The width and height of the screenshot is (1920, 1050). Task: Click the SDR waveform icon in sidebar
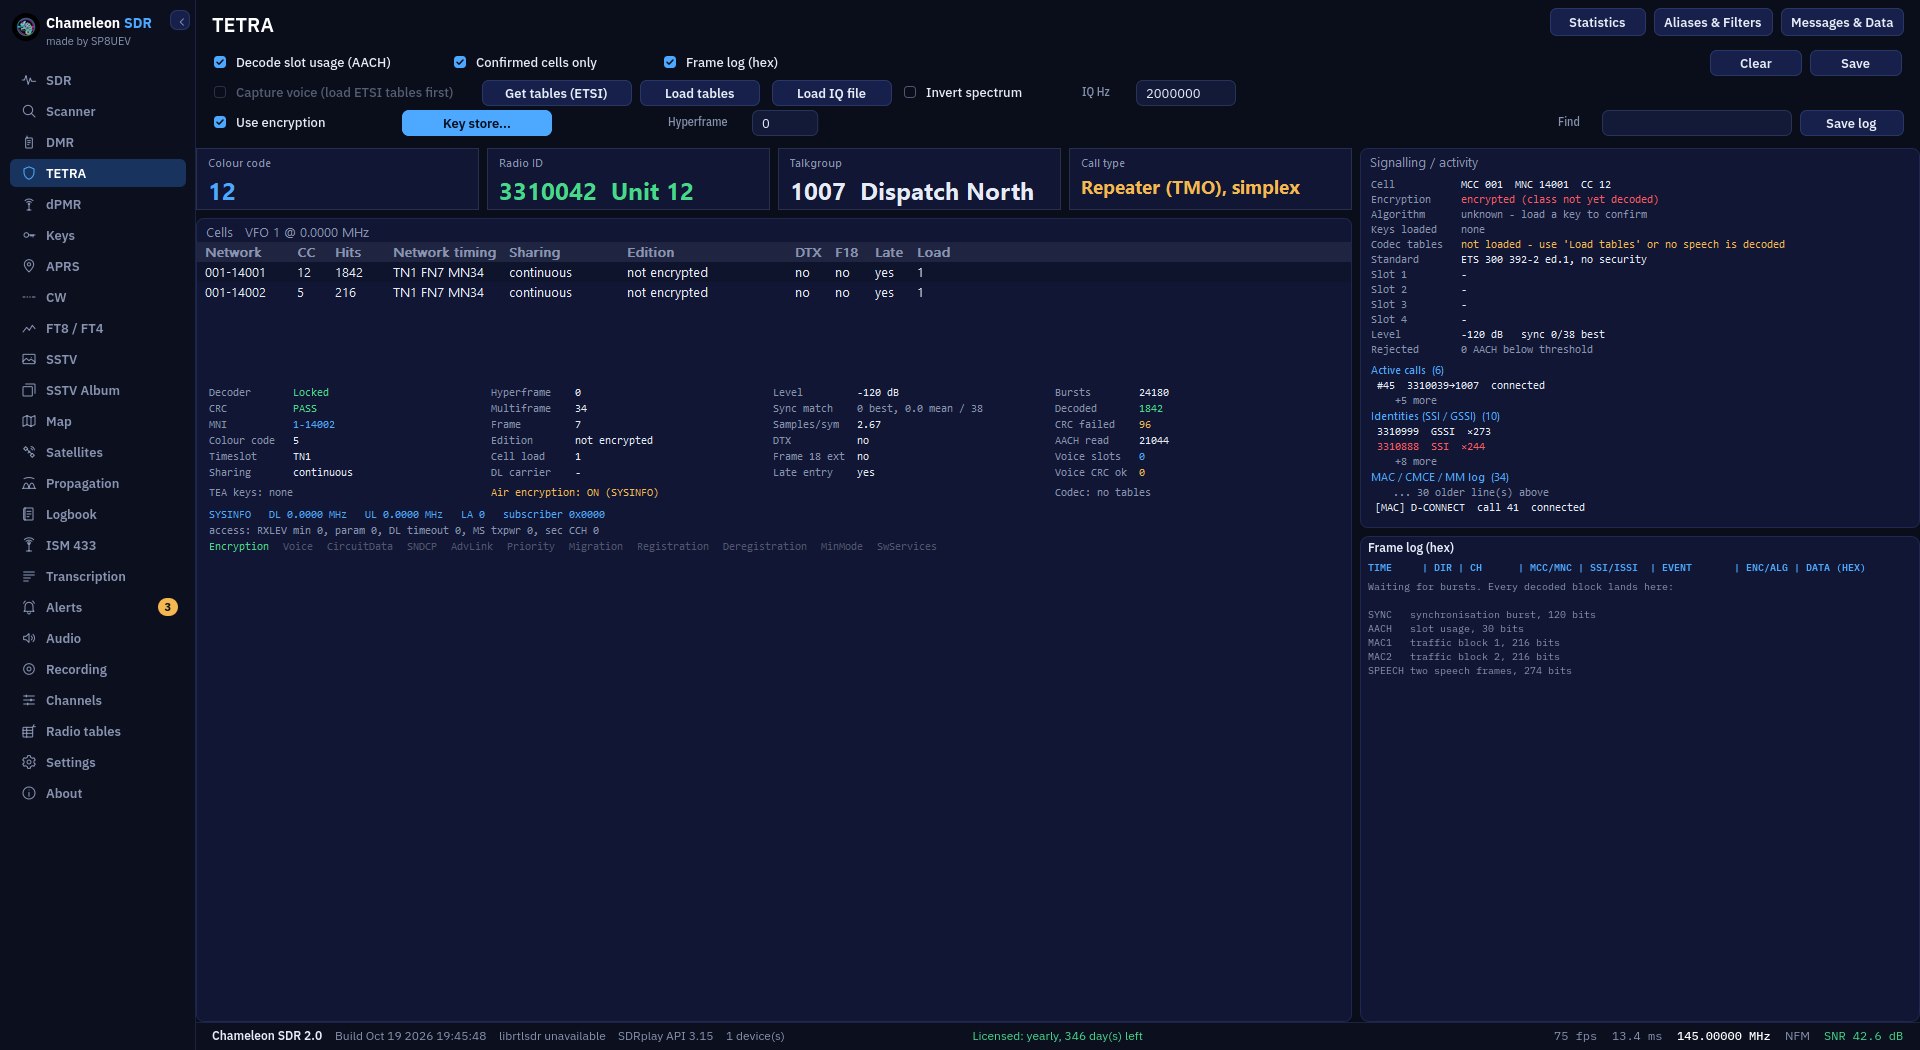click(x=29, y=80)
